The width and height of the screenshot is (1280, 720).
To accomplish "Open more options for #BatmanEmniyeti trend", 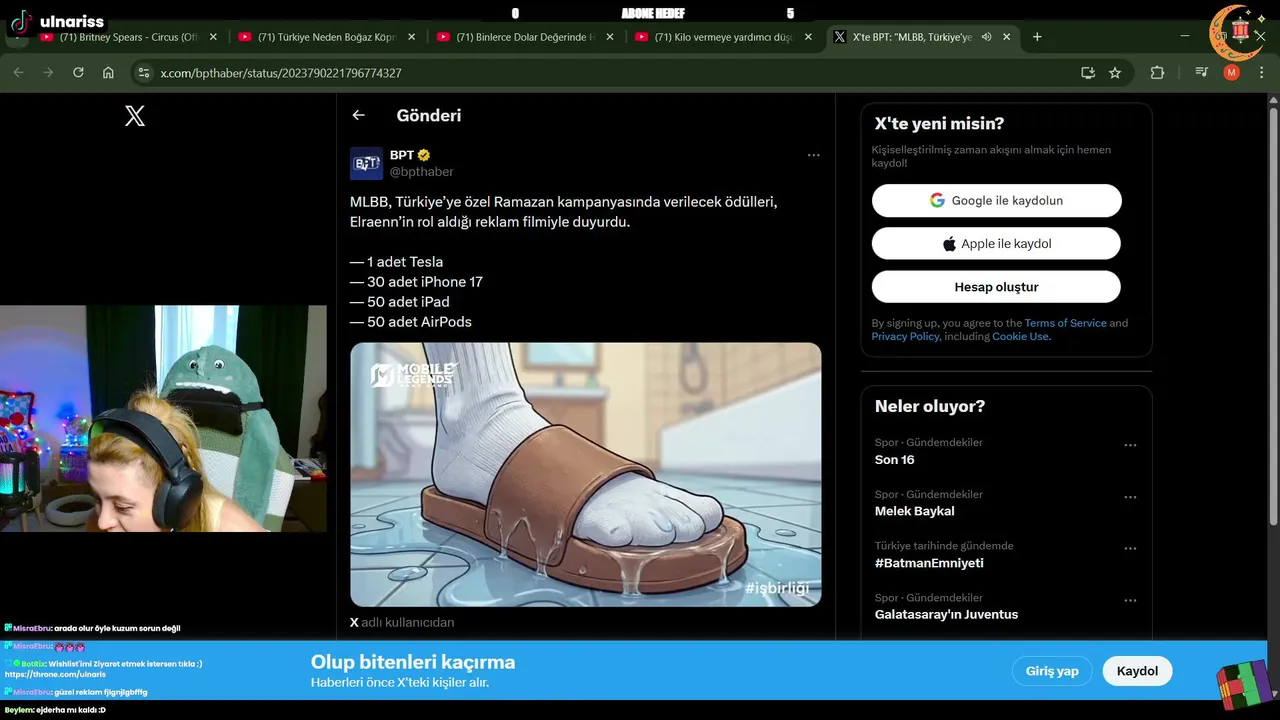I will (1130, 548).
